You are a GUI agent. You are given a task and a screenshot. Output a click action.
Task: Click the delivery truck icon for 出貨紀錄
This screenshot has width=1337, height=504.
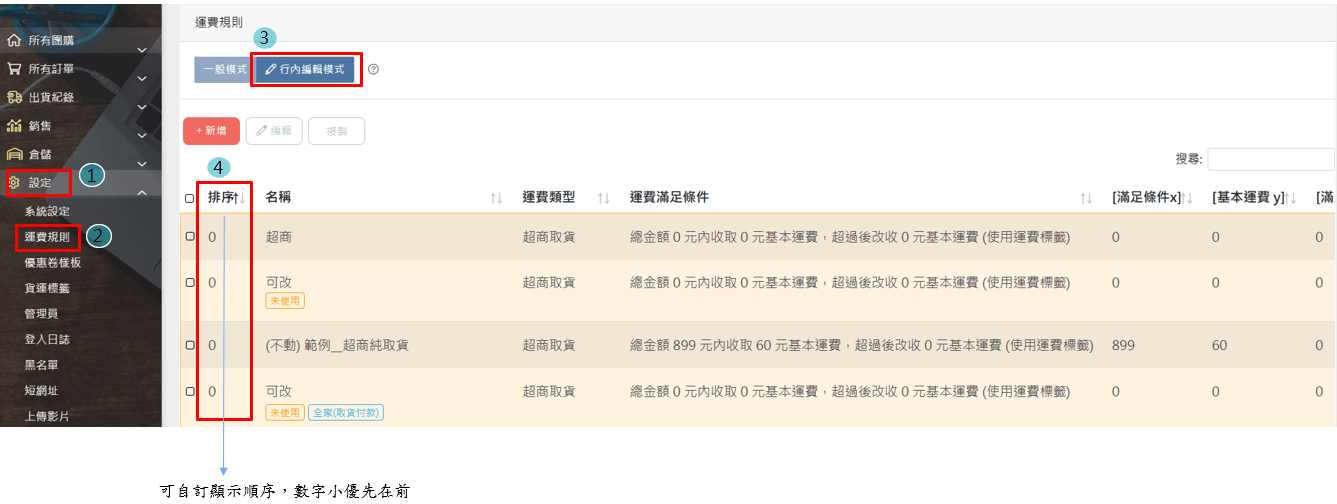(14, 98)
